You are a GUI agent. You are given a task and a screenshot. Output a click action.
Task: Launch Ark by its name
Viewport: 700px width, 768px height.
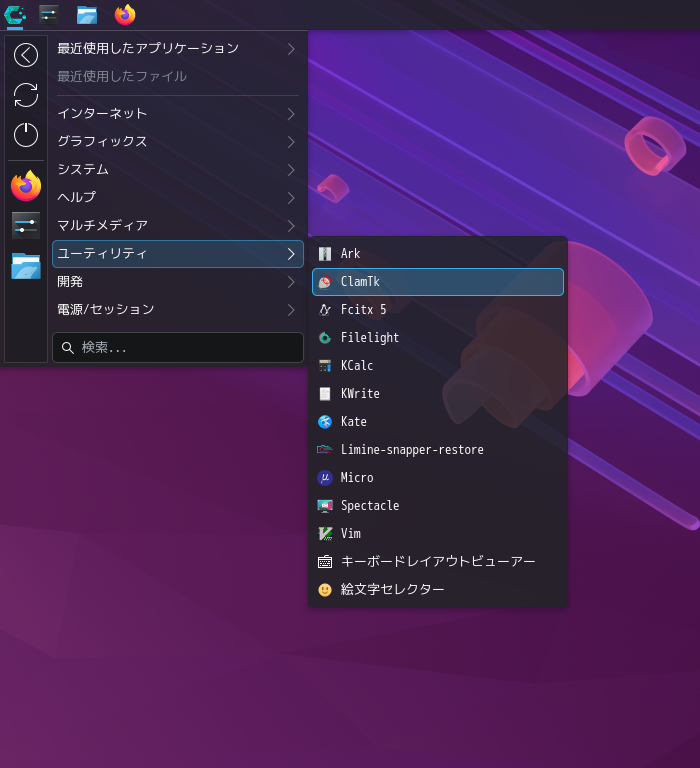(x=350, y=254)
